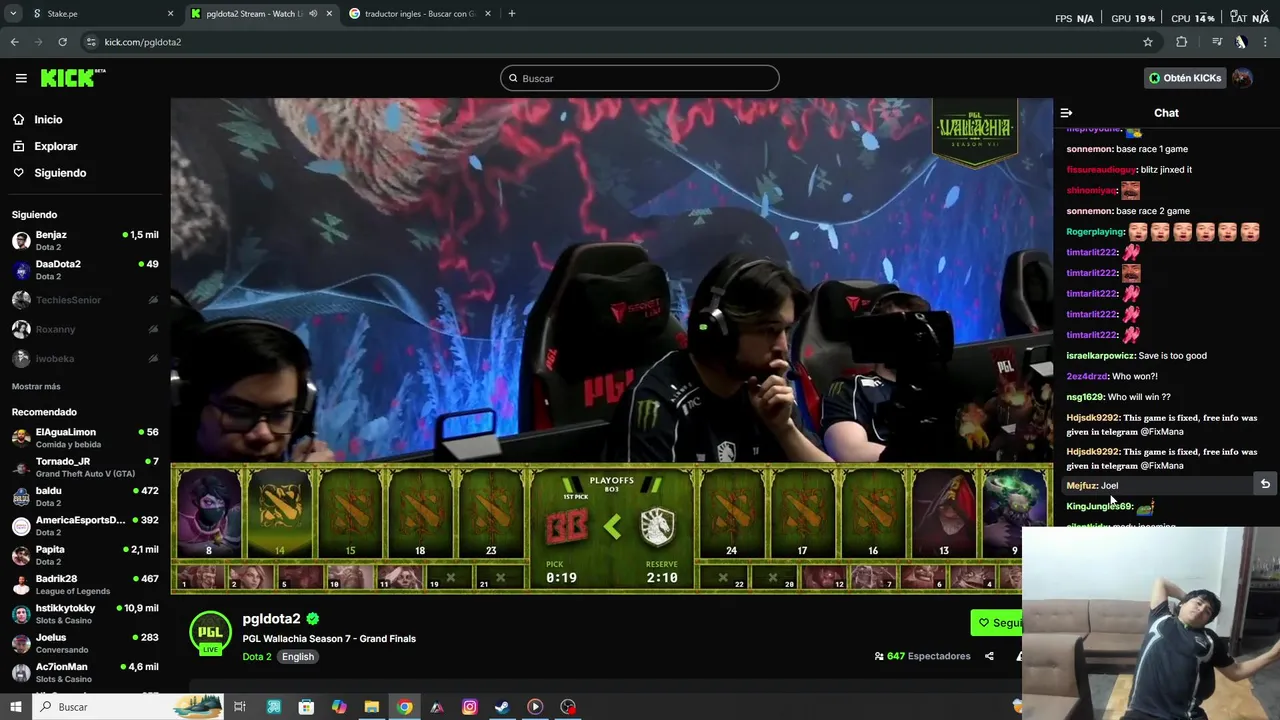The height and width of the screenshot is (720, 1280).
Task: Click the address bar kick.com/pgldota2
Action: point(142,42)
